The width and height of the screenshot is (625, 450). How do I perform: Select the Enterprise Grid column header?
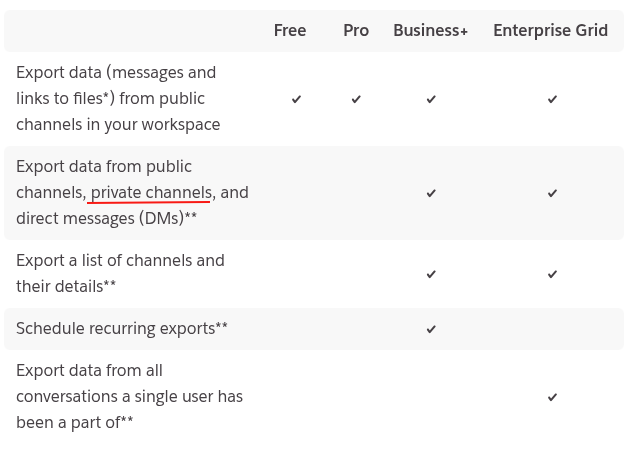pyautogui.click(x=550, y=30)
